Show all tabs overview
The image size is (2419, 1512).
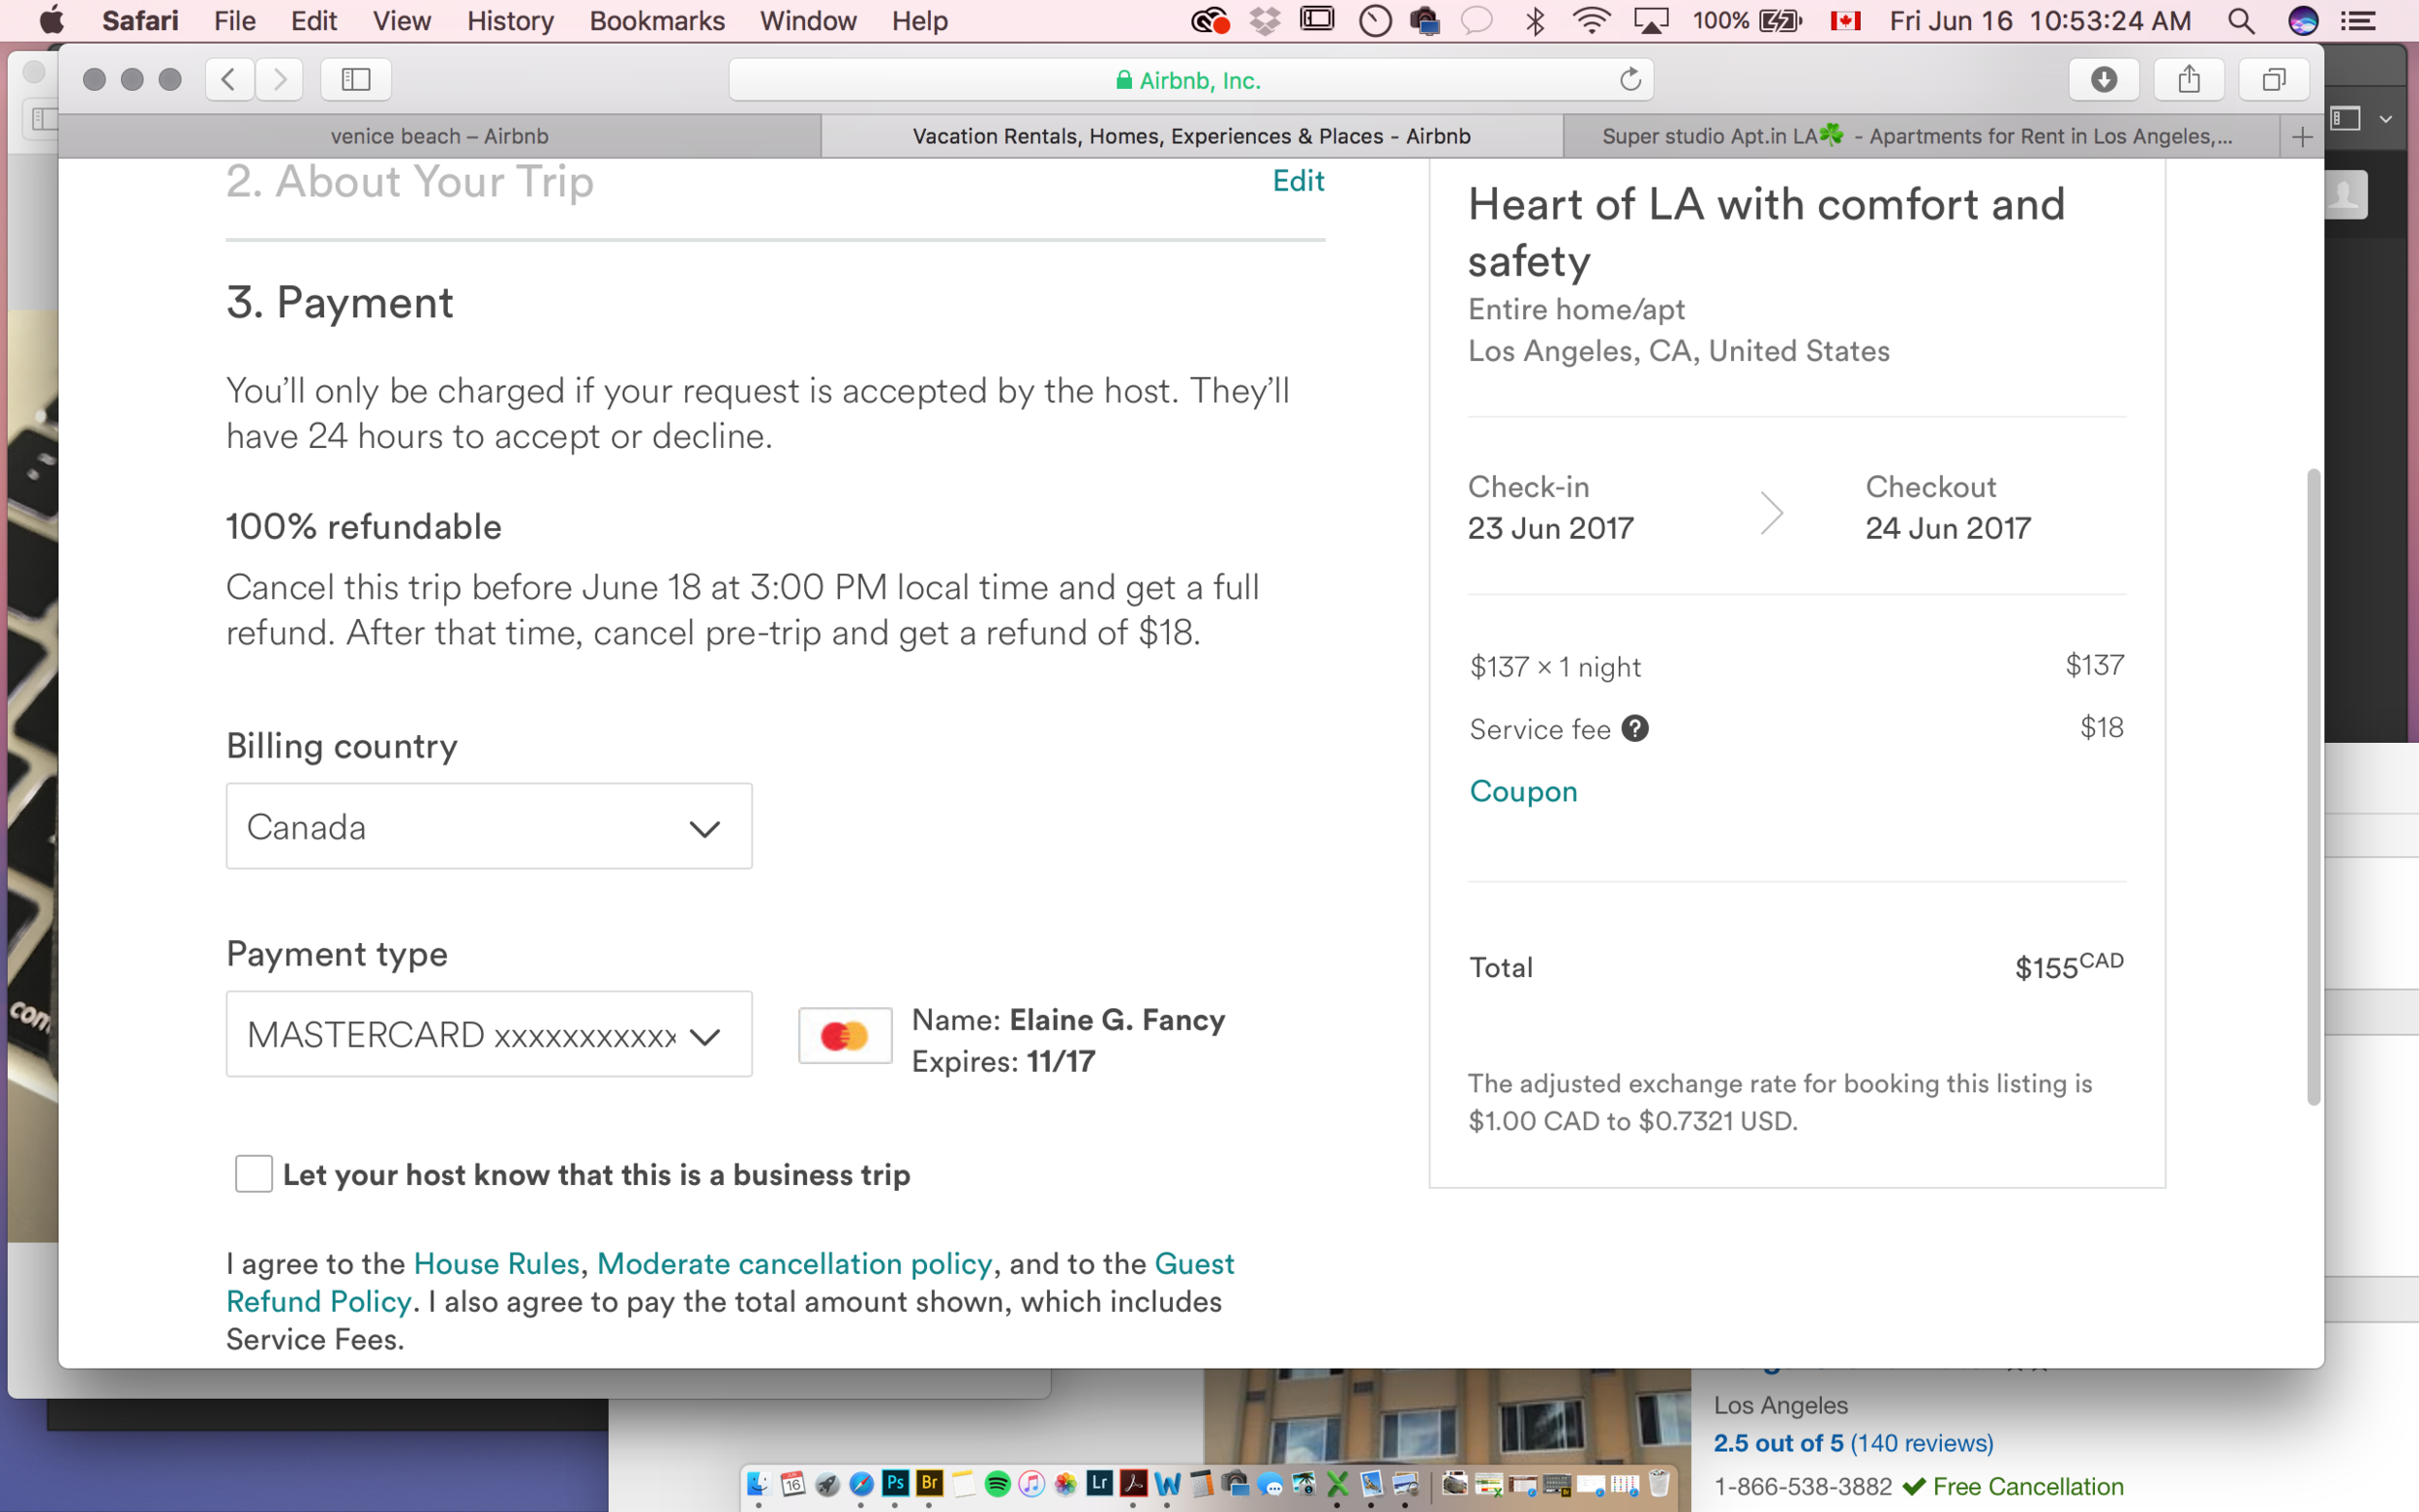pyautogui.click(x=2274, y=79)
